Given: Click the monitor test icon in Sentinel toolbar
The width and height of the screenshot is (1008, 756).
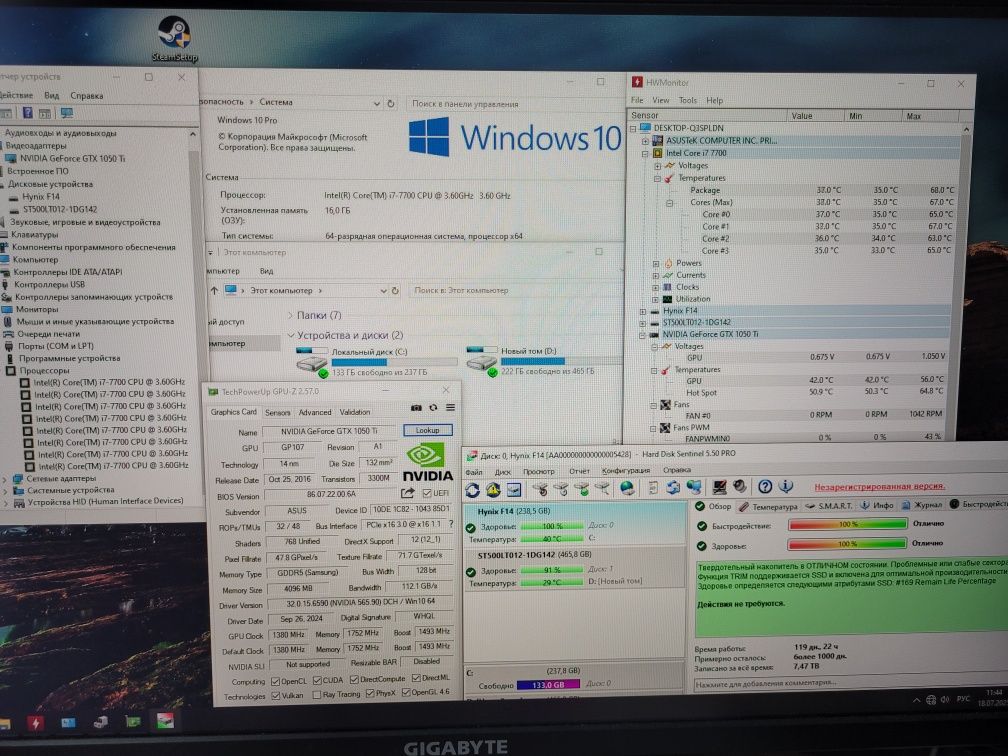Looking at the screenshot, I should [x=719, y=487].
